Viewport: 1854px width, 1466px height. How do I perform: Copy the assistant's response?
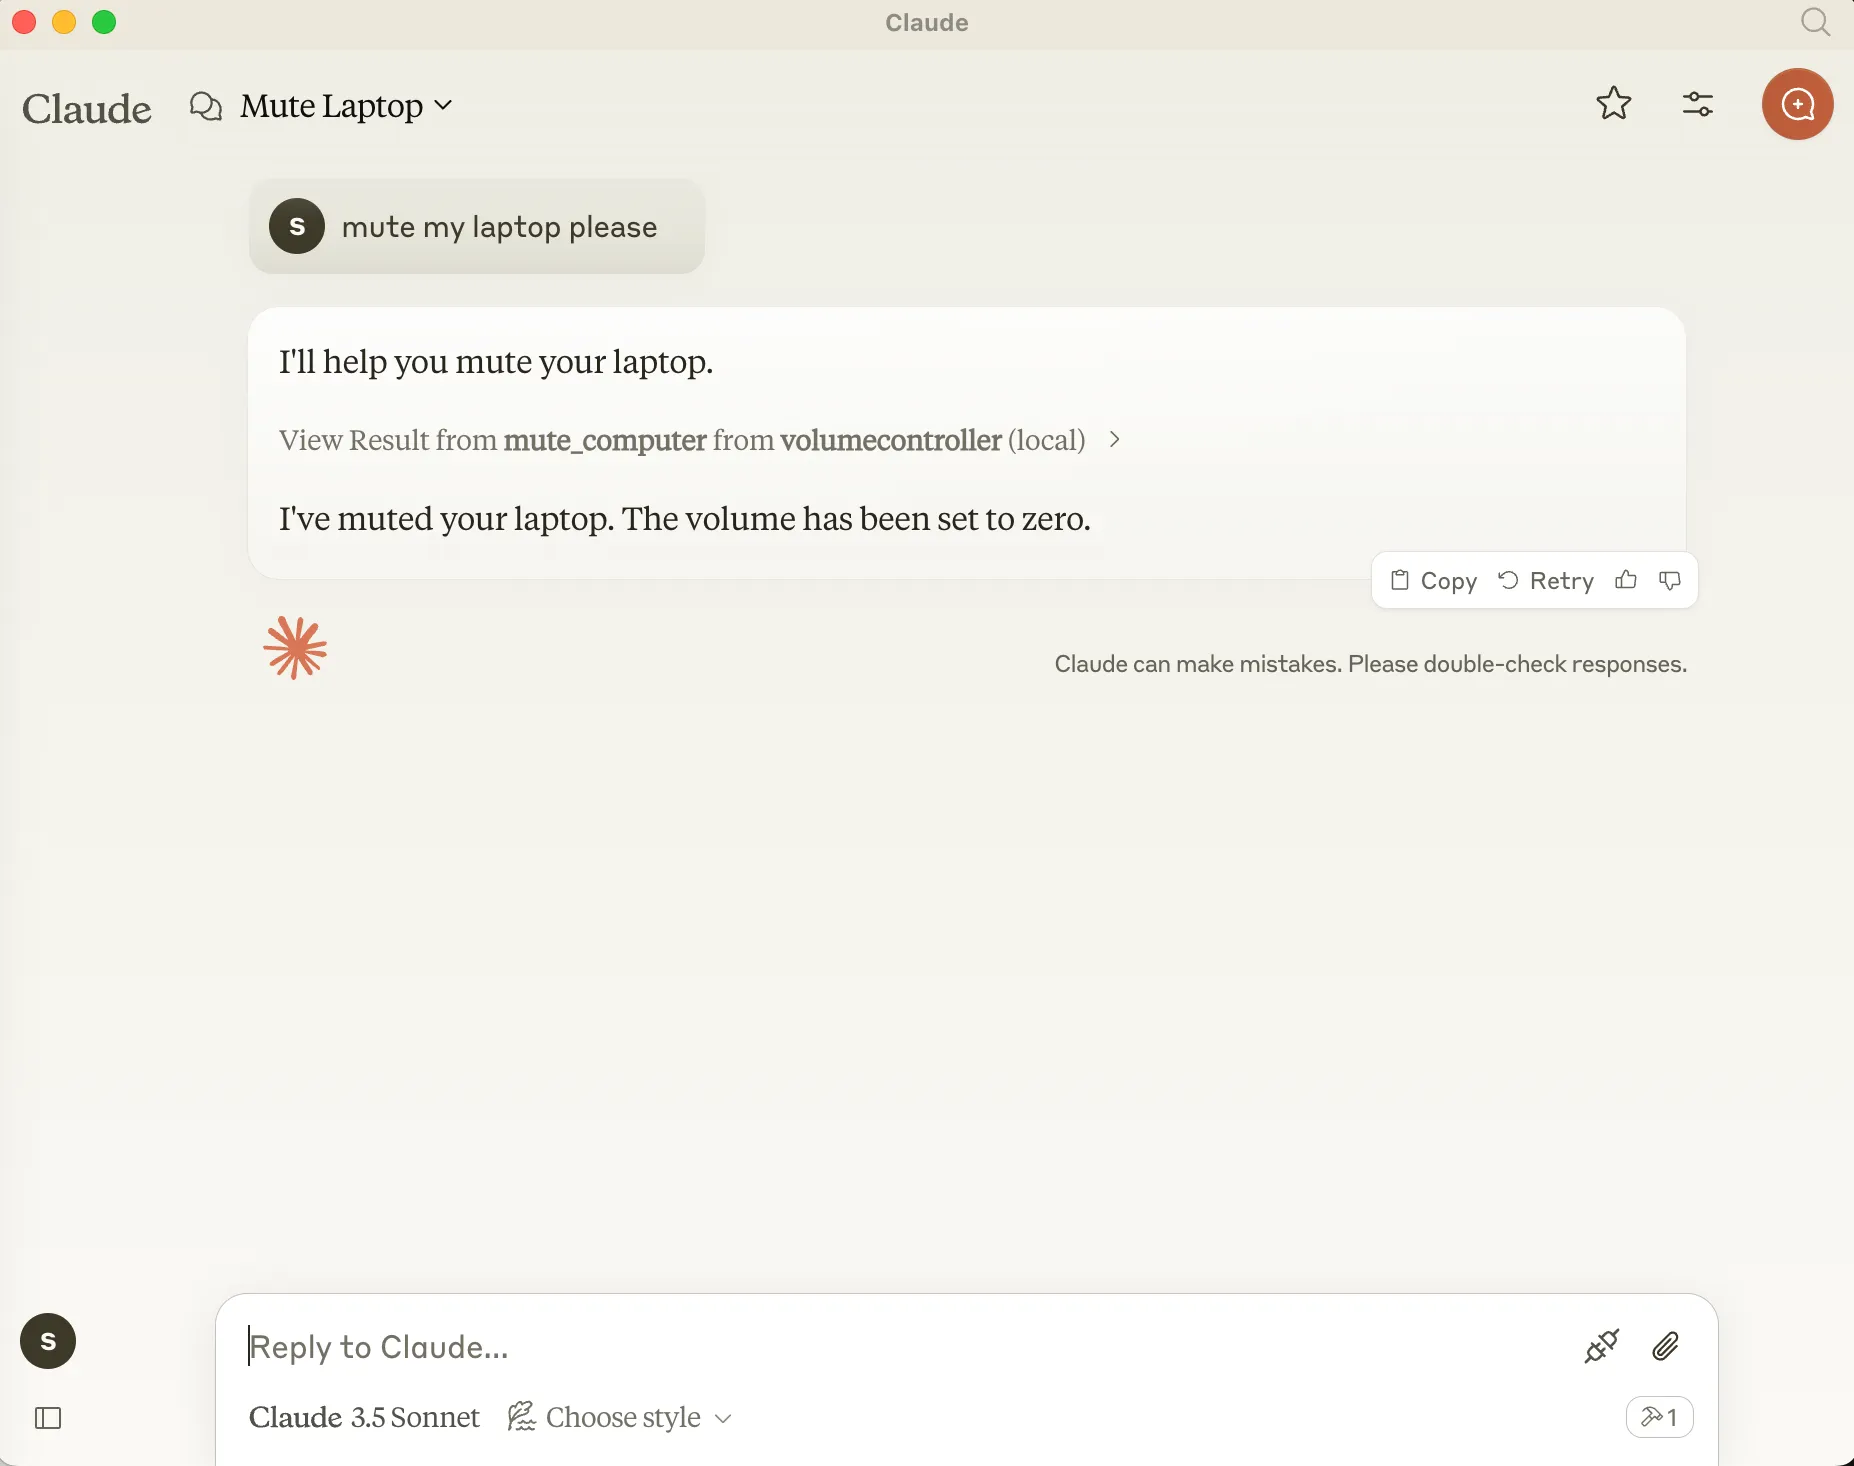(x=1434, y=581)
